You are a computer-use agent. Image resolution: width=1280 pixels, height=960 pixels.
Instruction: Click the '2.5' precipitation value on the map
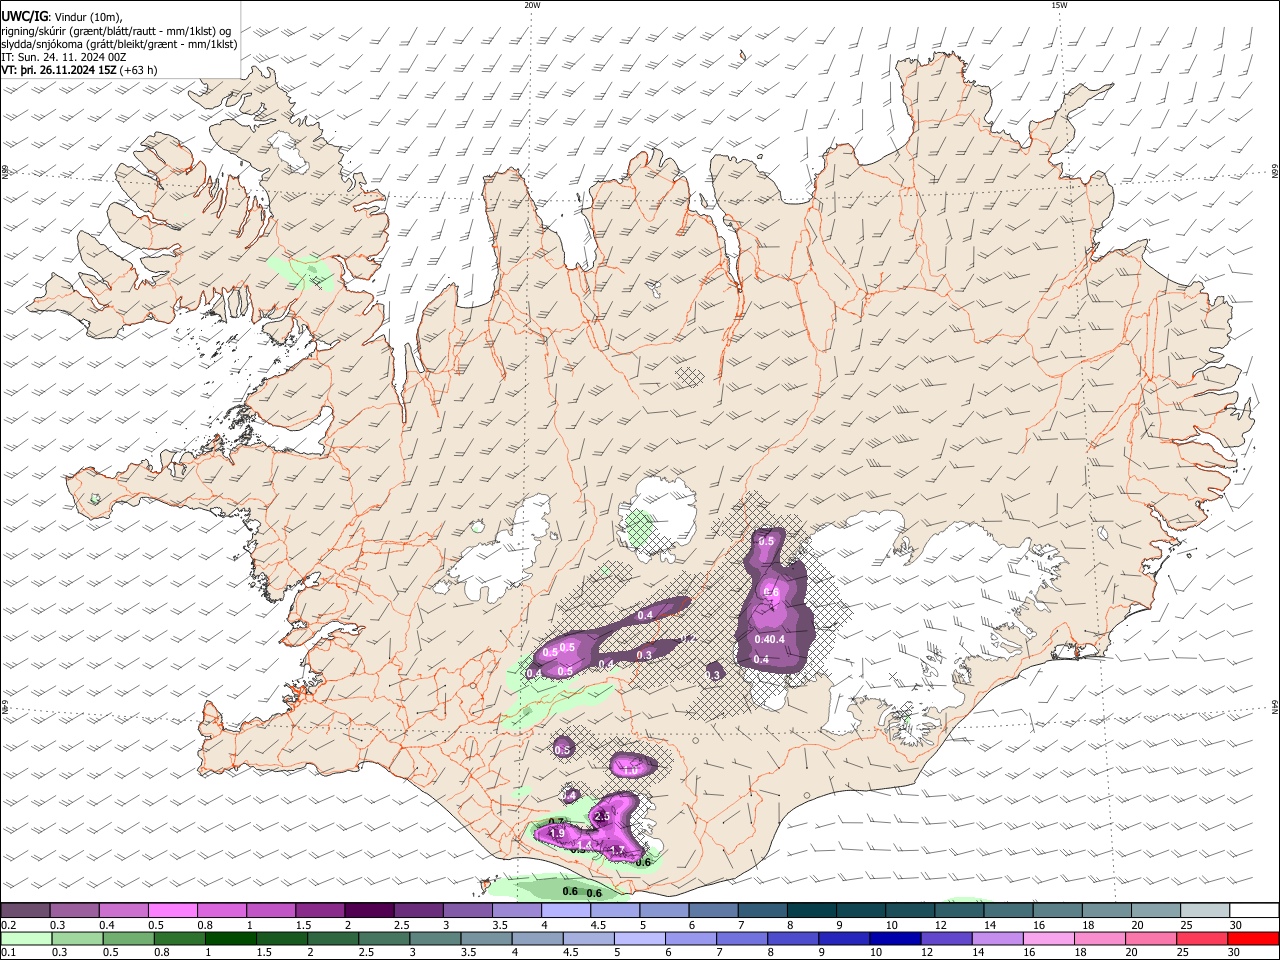point(602,817)
